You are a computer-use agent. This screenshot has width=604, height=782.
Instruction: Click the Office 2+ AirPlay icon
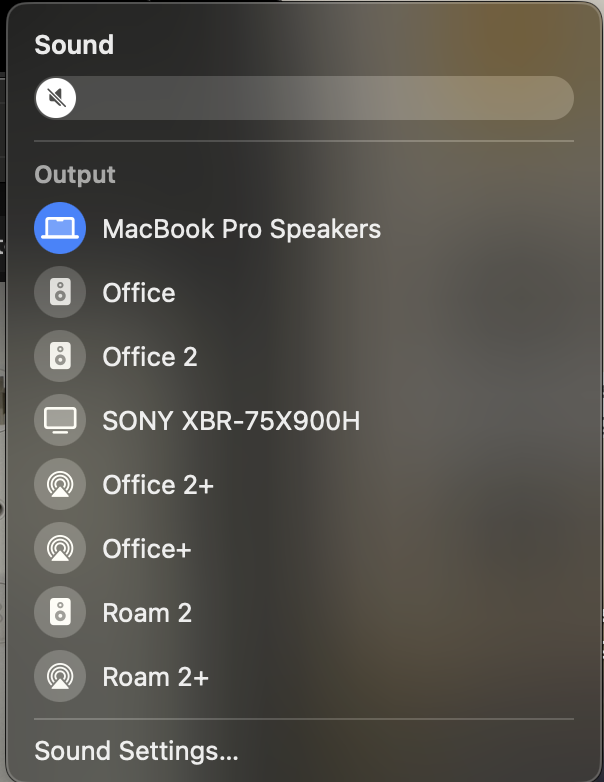pos(60,484)
